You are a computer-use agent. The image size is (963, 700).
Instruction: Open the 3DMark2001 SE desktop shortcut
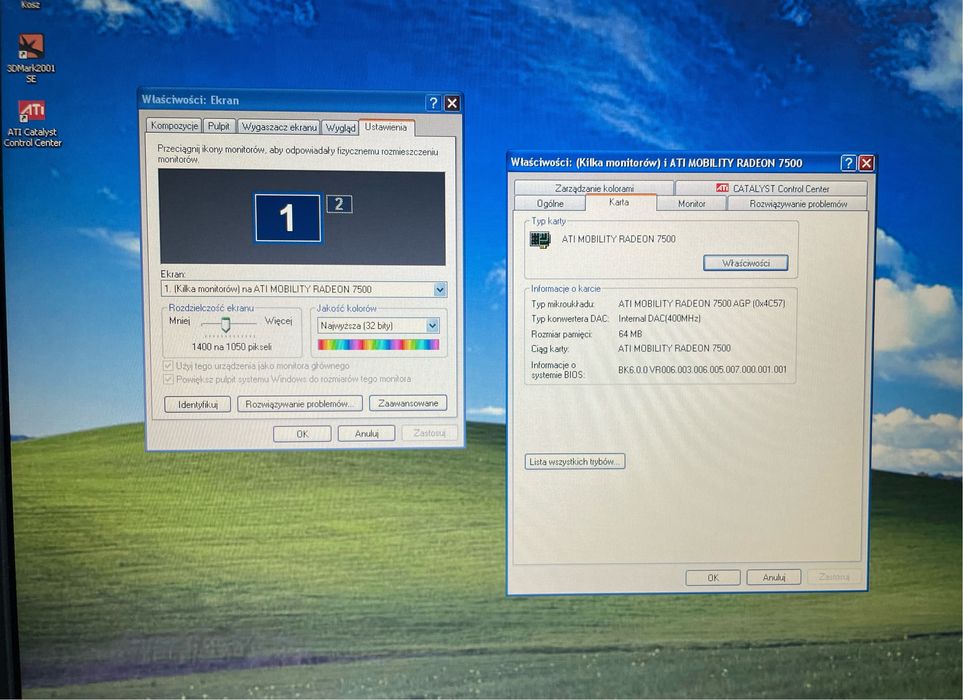pyautogui.click(x=31, y=58)
